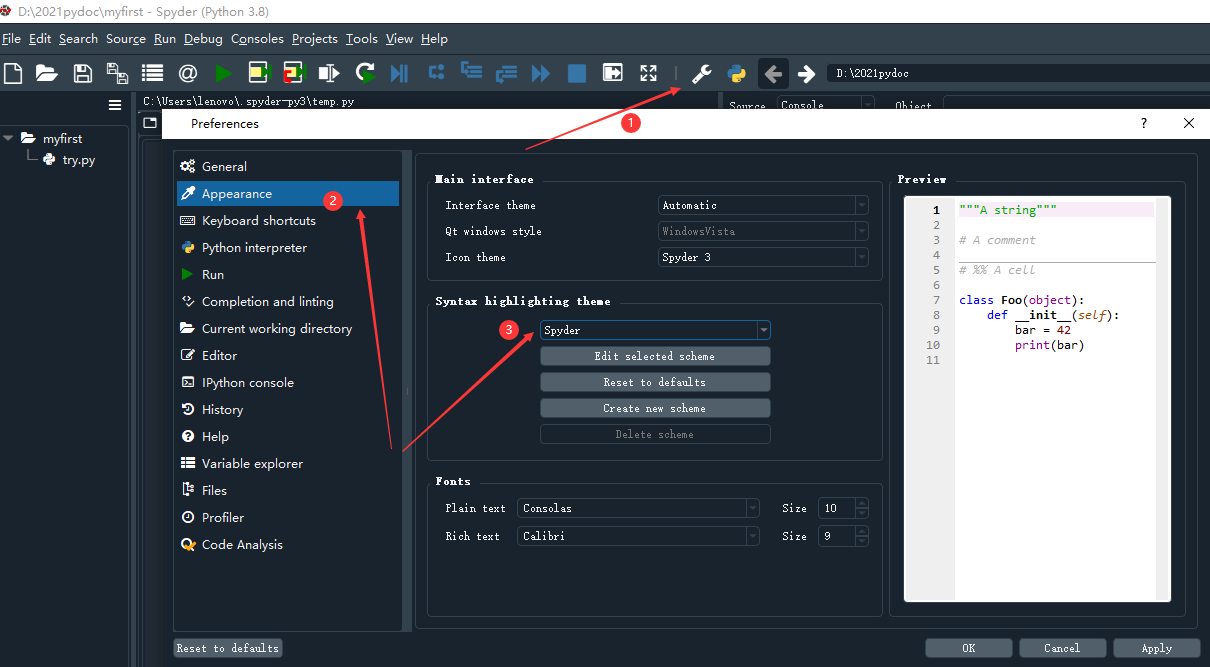Open the Icon theme dropdown
The image size is (1210, 667).
click(x=763, y=257)
